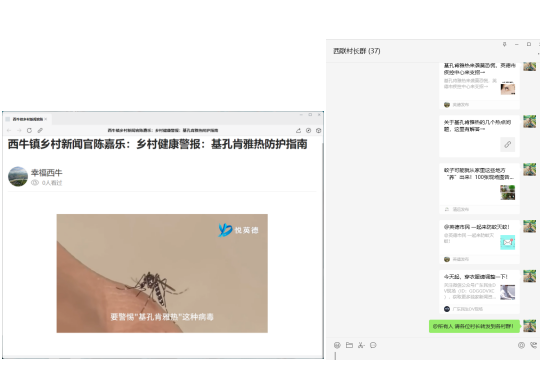Open the 幸福西牛 account name link
547x365 pixels.
pos(46,172)
